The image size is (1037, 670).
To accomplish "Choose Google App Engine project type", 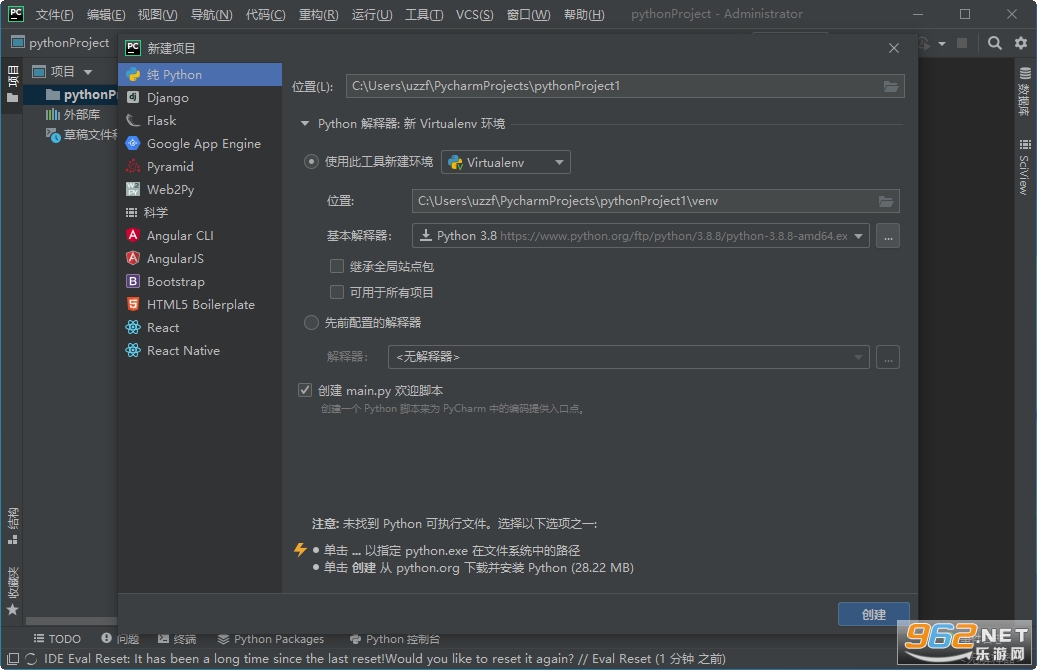I will [x=200, y=144].
